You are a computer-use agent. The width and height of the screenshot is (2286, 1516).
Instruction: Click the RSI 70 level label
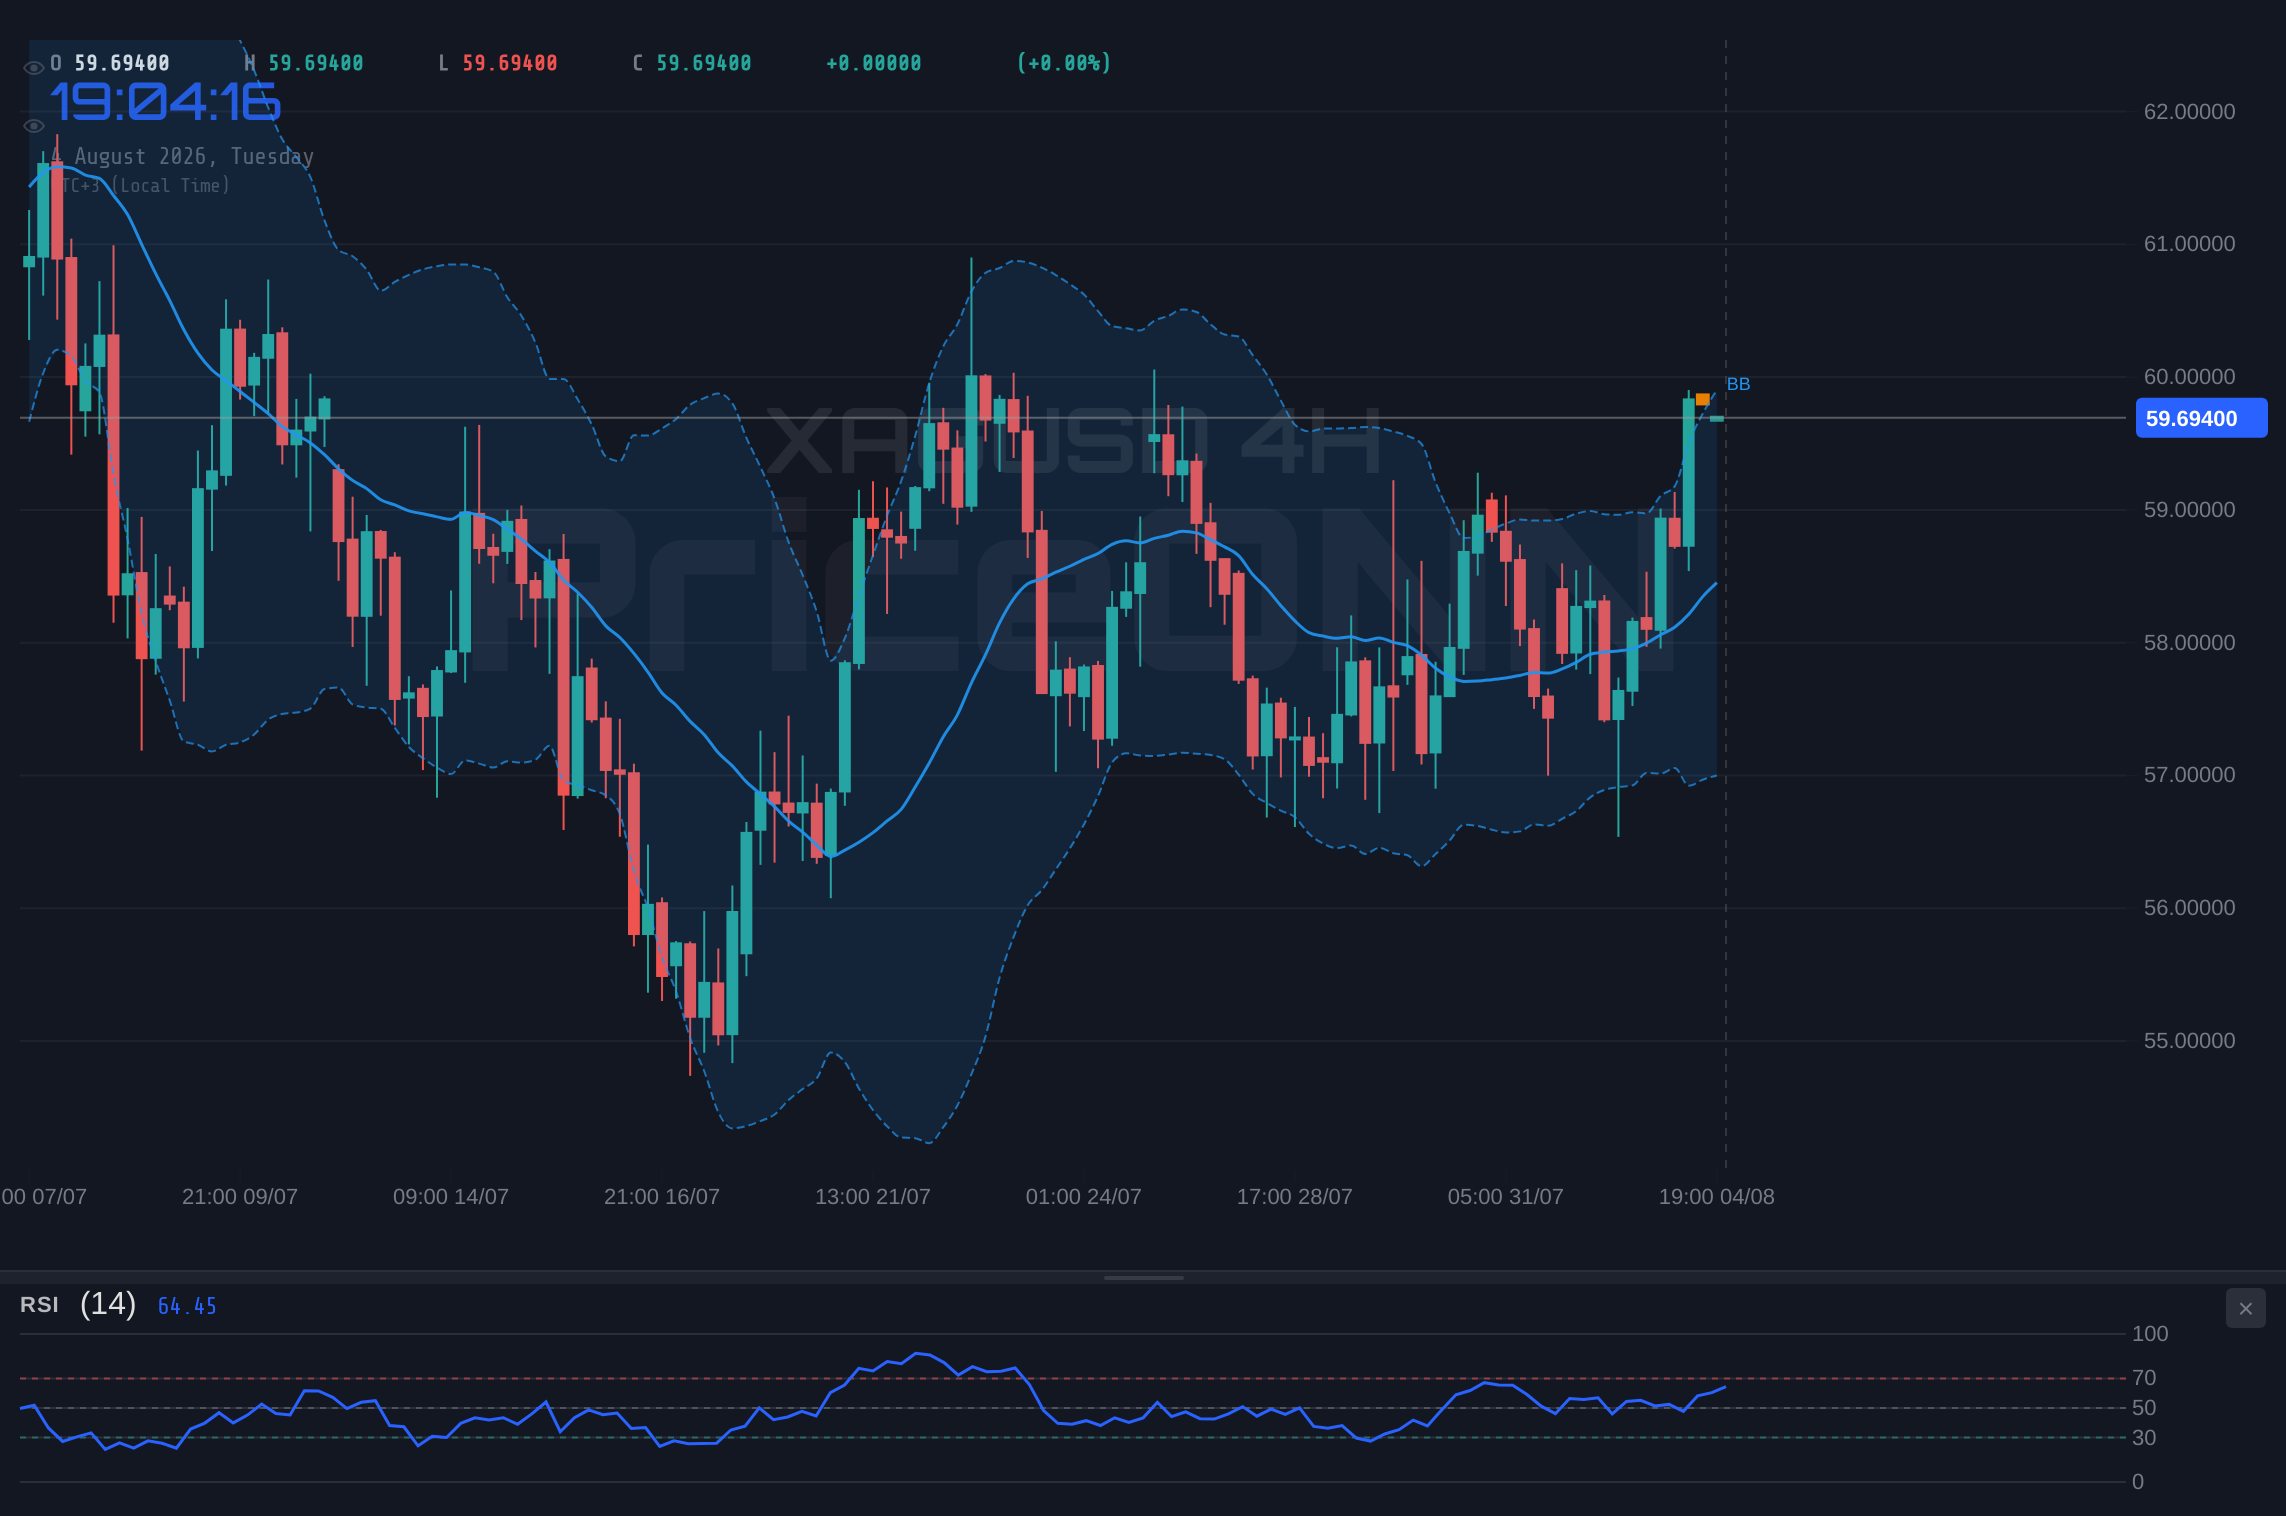(2144, 1378)
